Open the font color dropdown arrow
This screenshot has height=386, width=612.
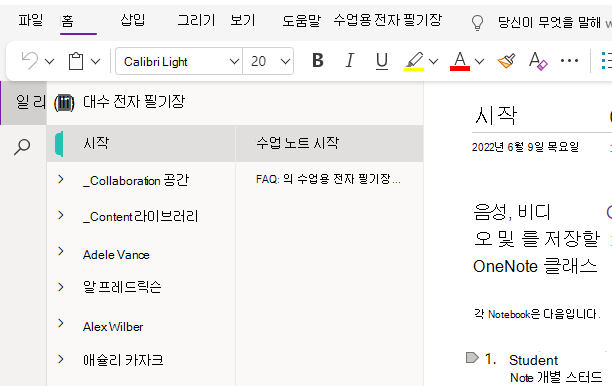480,61
